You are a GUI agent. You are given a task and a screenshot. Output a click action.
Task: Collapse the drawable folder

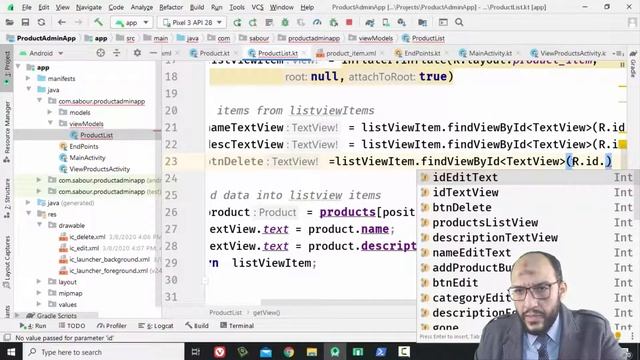click(40, 224)
